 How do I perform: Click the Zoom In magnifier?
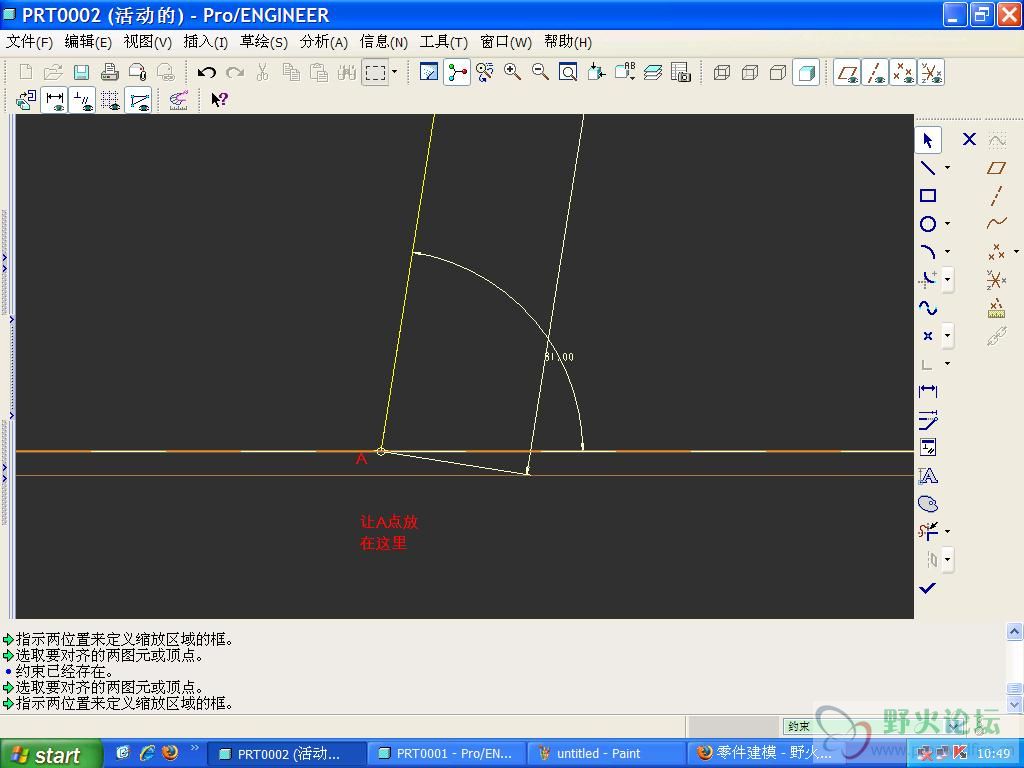click(x=513, y=72)
